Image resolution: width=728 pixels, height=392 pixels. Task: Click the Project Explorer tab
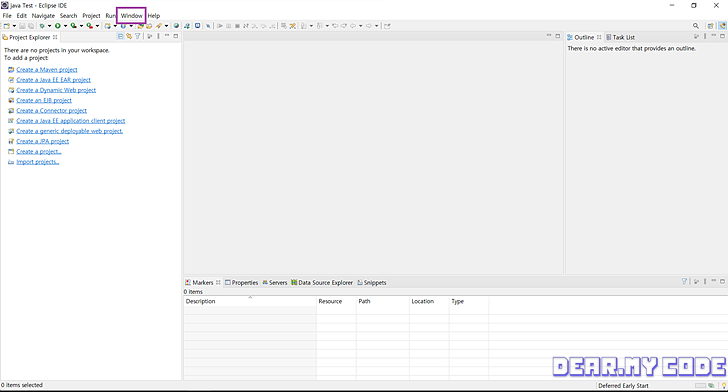[x=29, y=37]
